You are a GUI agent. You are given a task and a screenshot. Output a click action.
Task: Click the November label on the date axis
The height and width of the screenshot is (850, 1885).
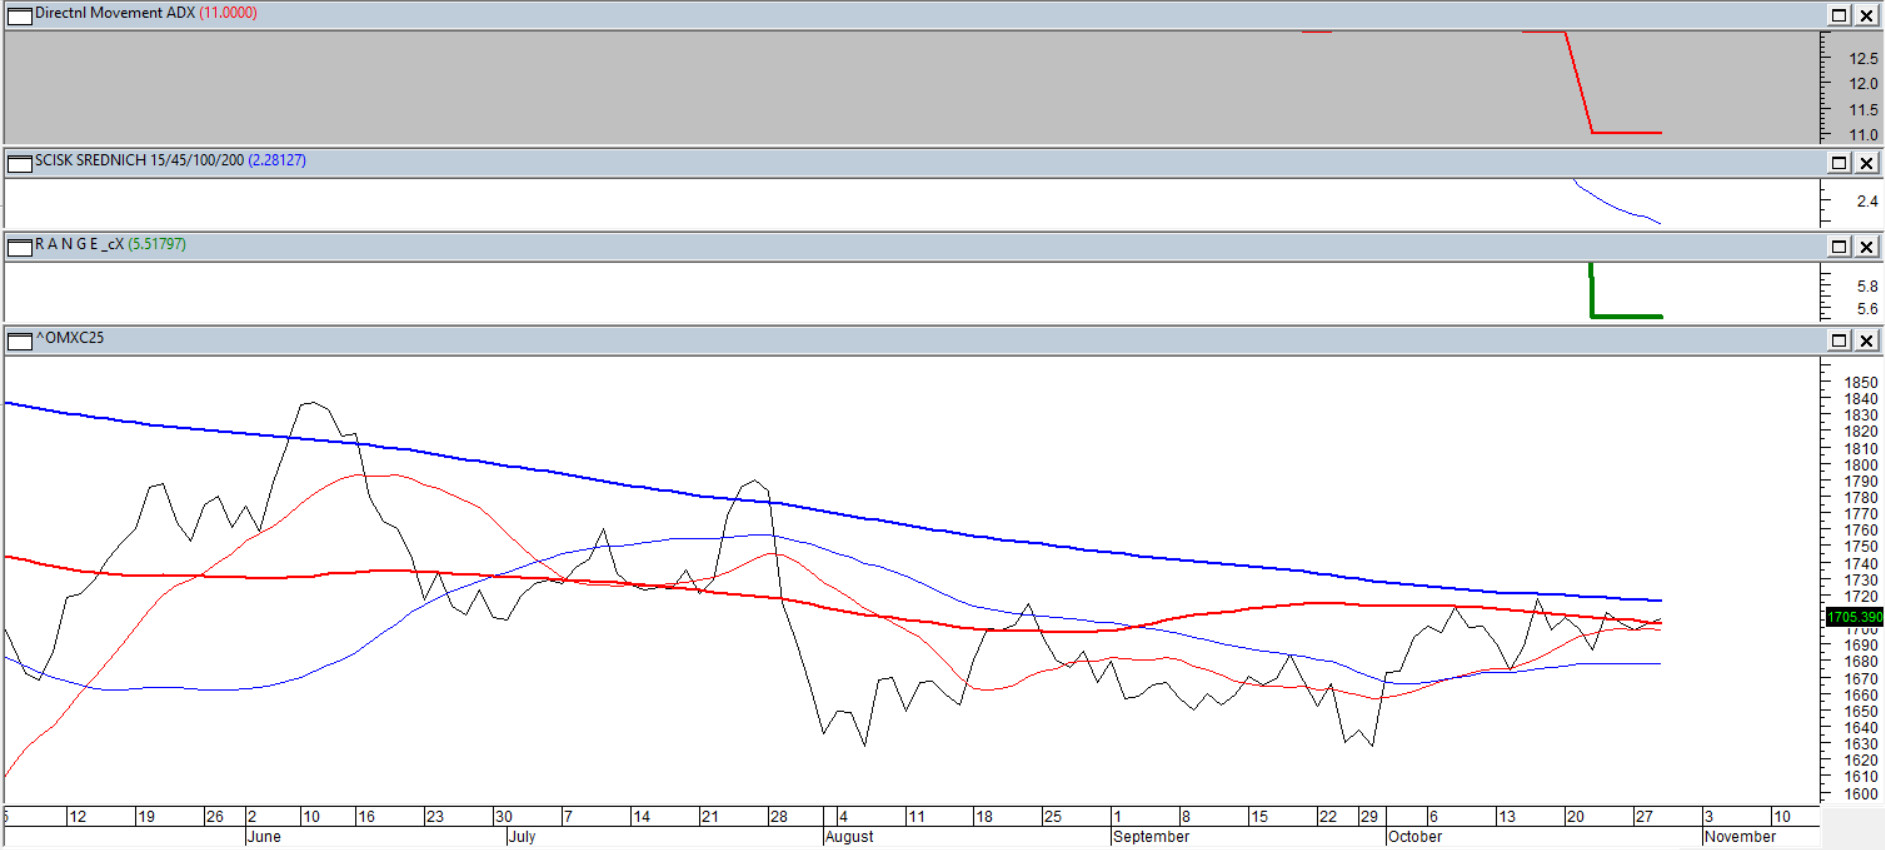pos(1740,837)
